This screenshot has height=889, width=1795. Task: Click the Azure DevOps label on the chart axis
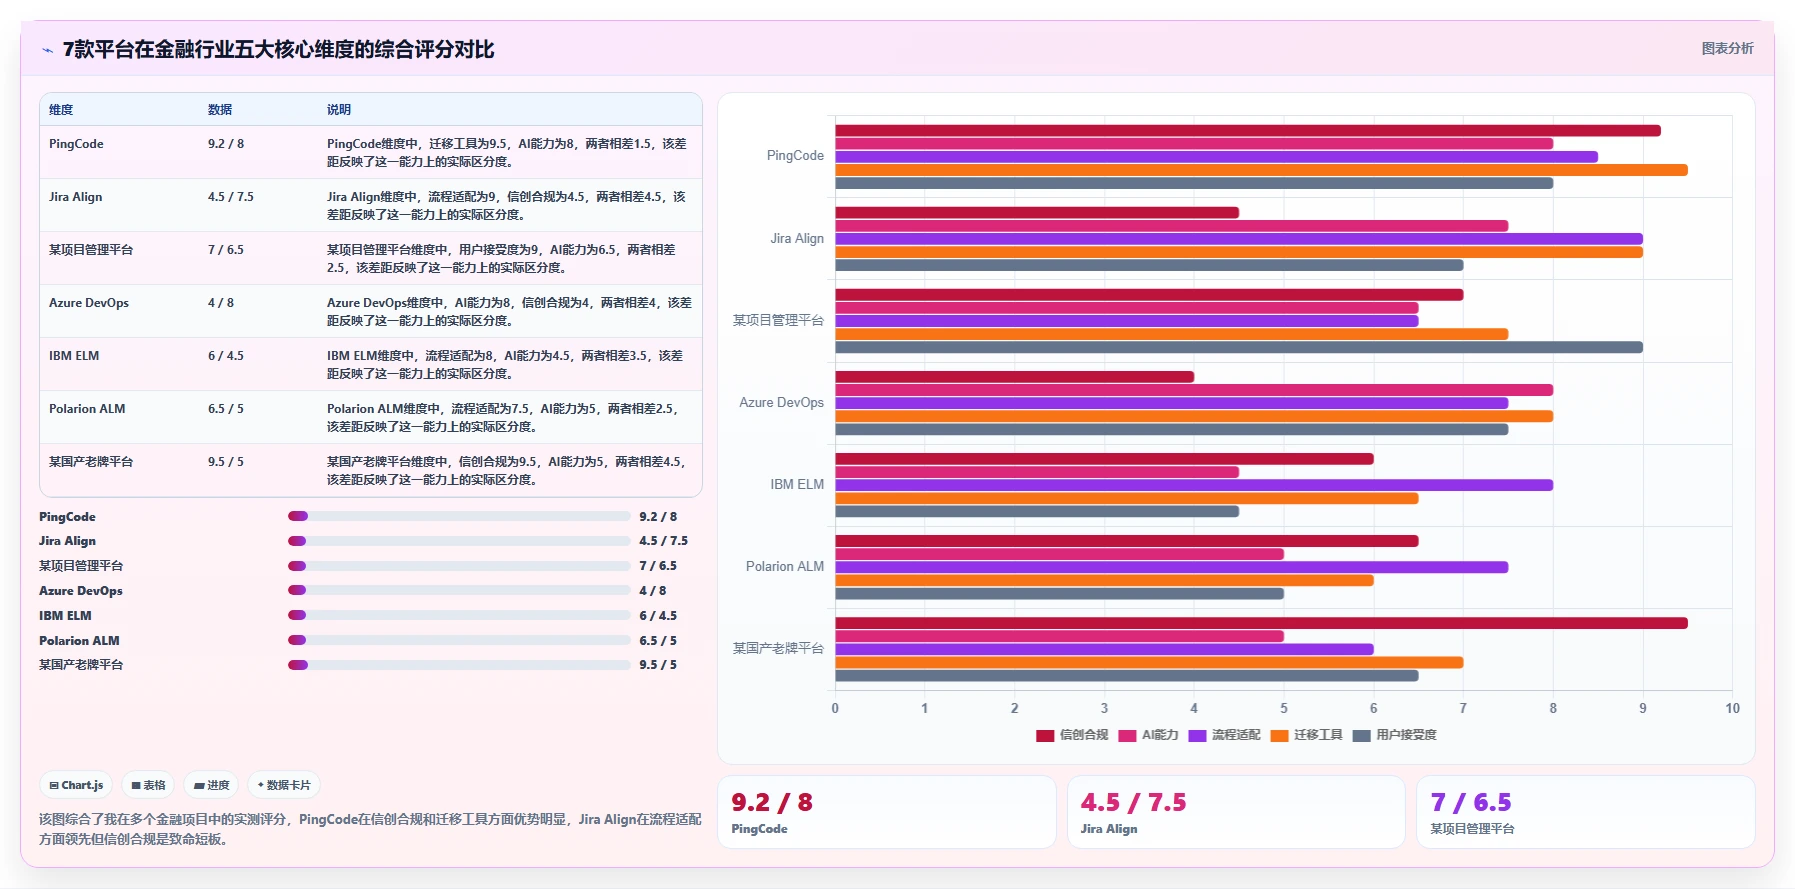pyautogui.click(x=781, y=403)
